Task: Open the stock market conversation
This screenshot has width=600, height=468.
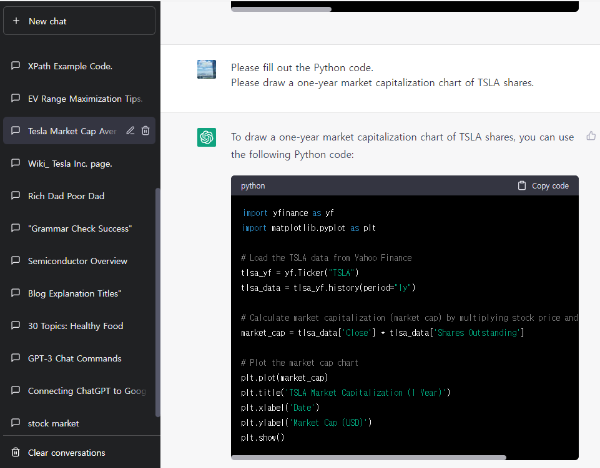Action: point(79,423)
